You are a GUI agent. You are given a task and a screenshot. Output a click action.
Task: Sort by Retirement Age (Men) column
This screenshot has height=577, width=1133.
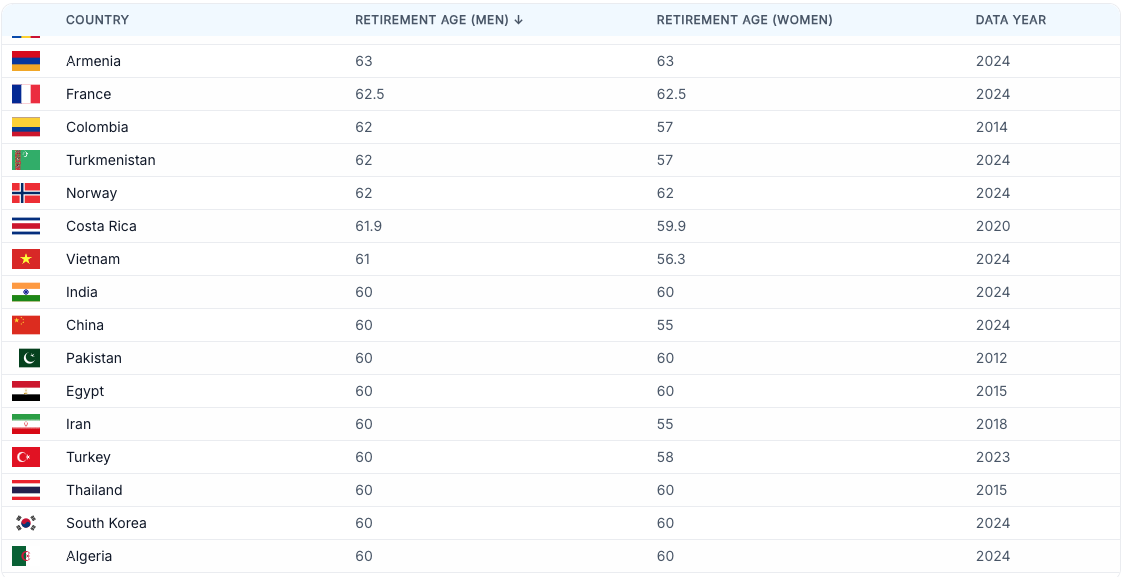pyautogui.click(x=431, y=20)
